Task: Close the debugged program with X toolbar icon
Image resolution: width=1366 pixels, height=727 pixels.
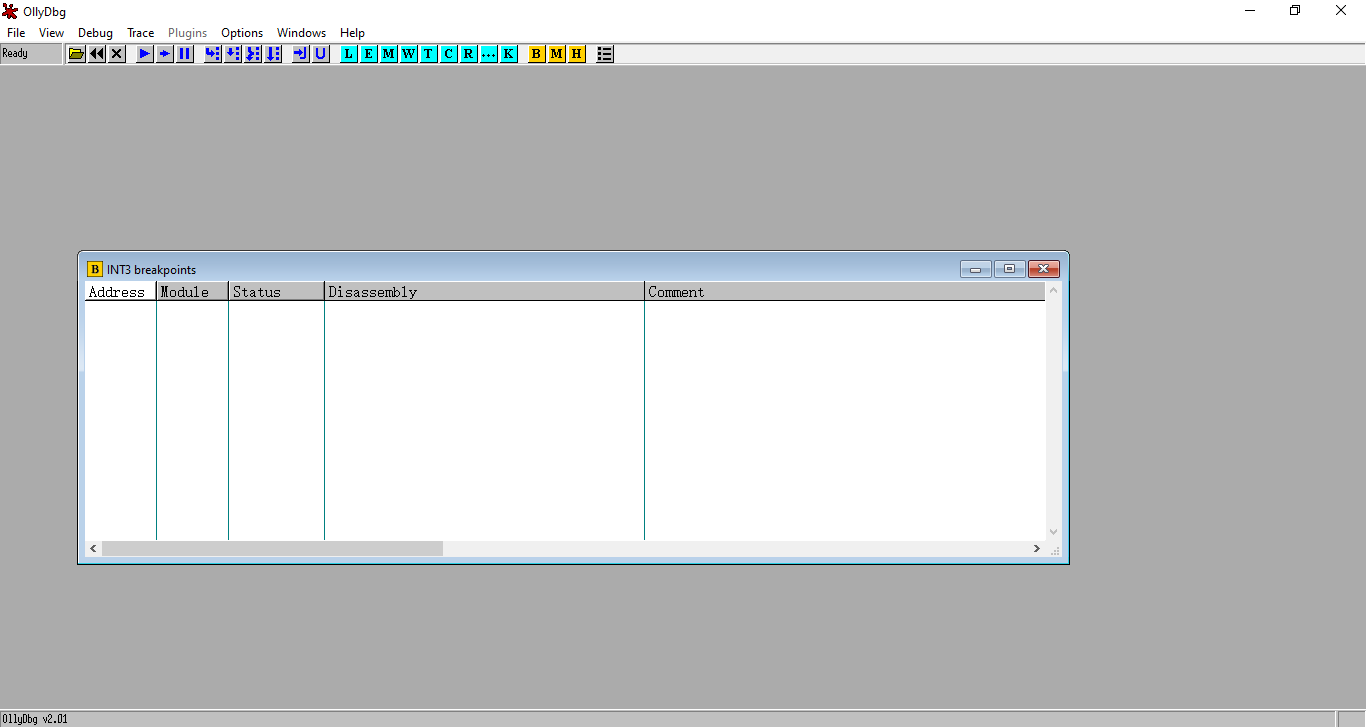Action: [x=117, y=54]
